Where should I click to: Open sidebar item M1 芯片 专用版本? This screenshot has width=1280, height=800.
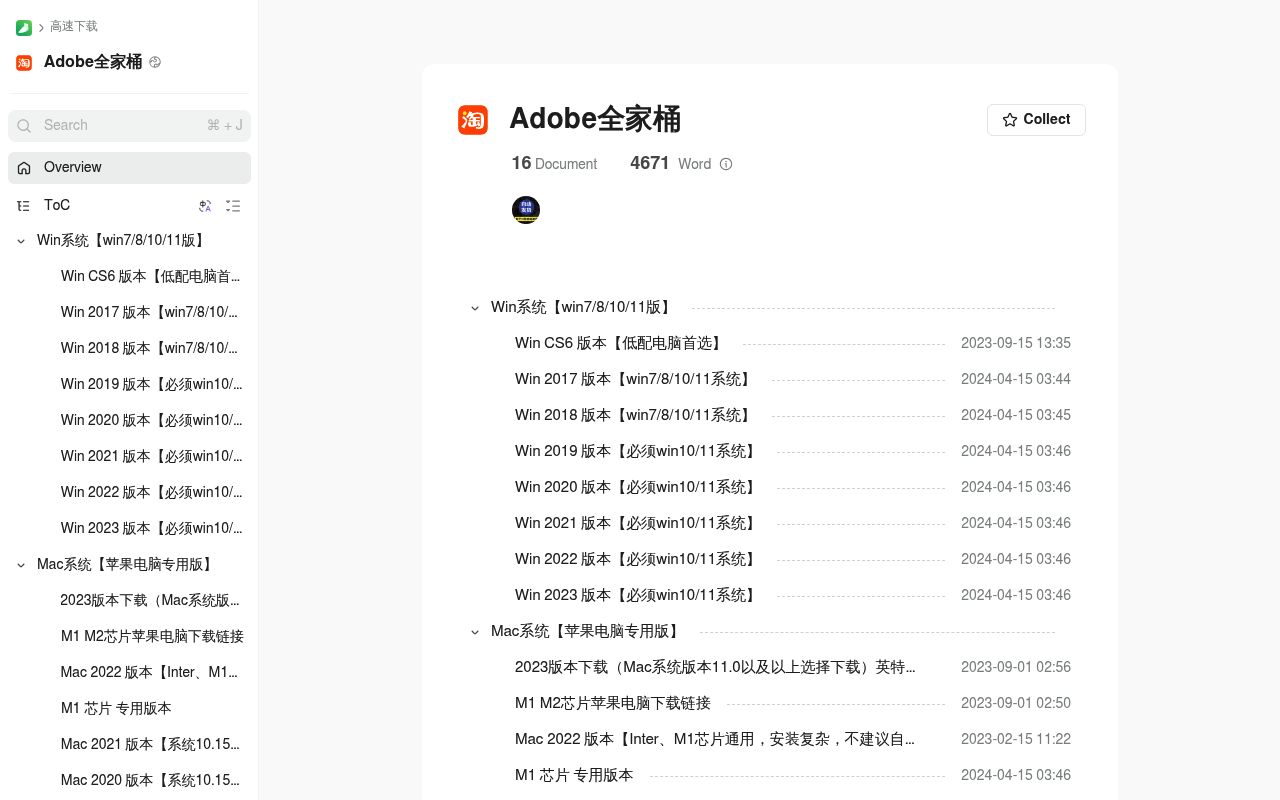116,708
